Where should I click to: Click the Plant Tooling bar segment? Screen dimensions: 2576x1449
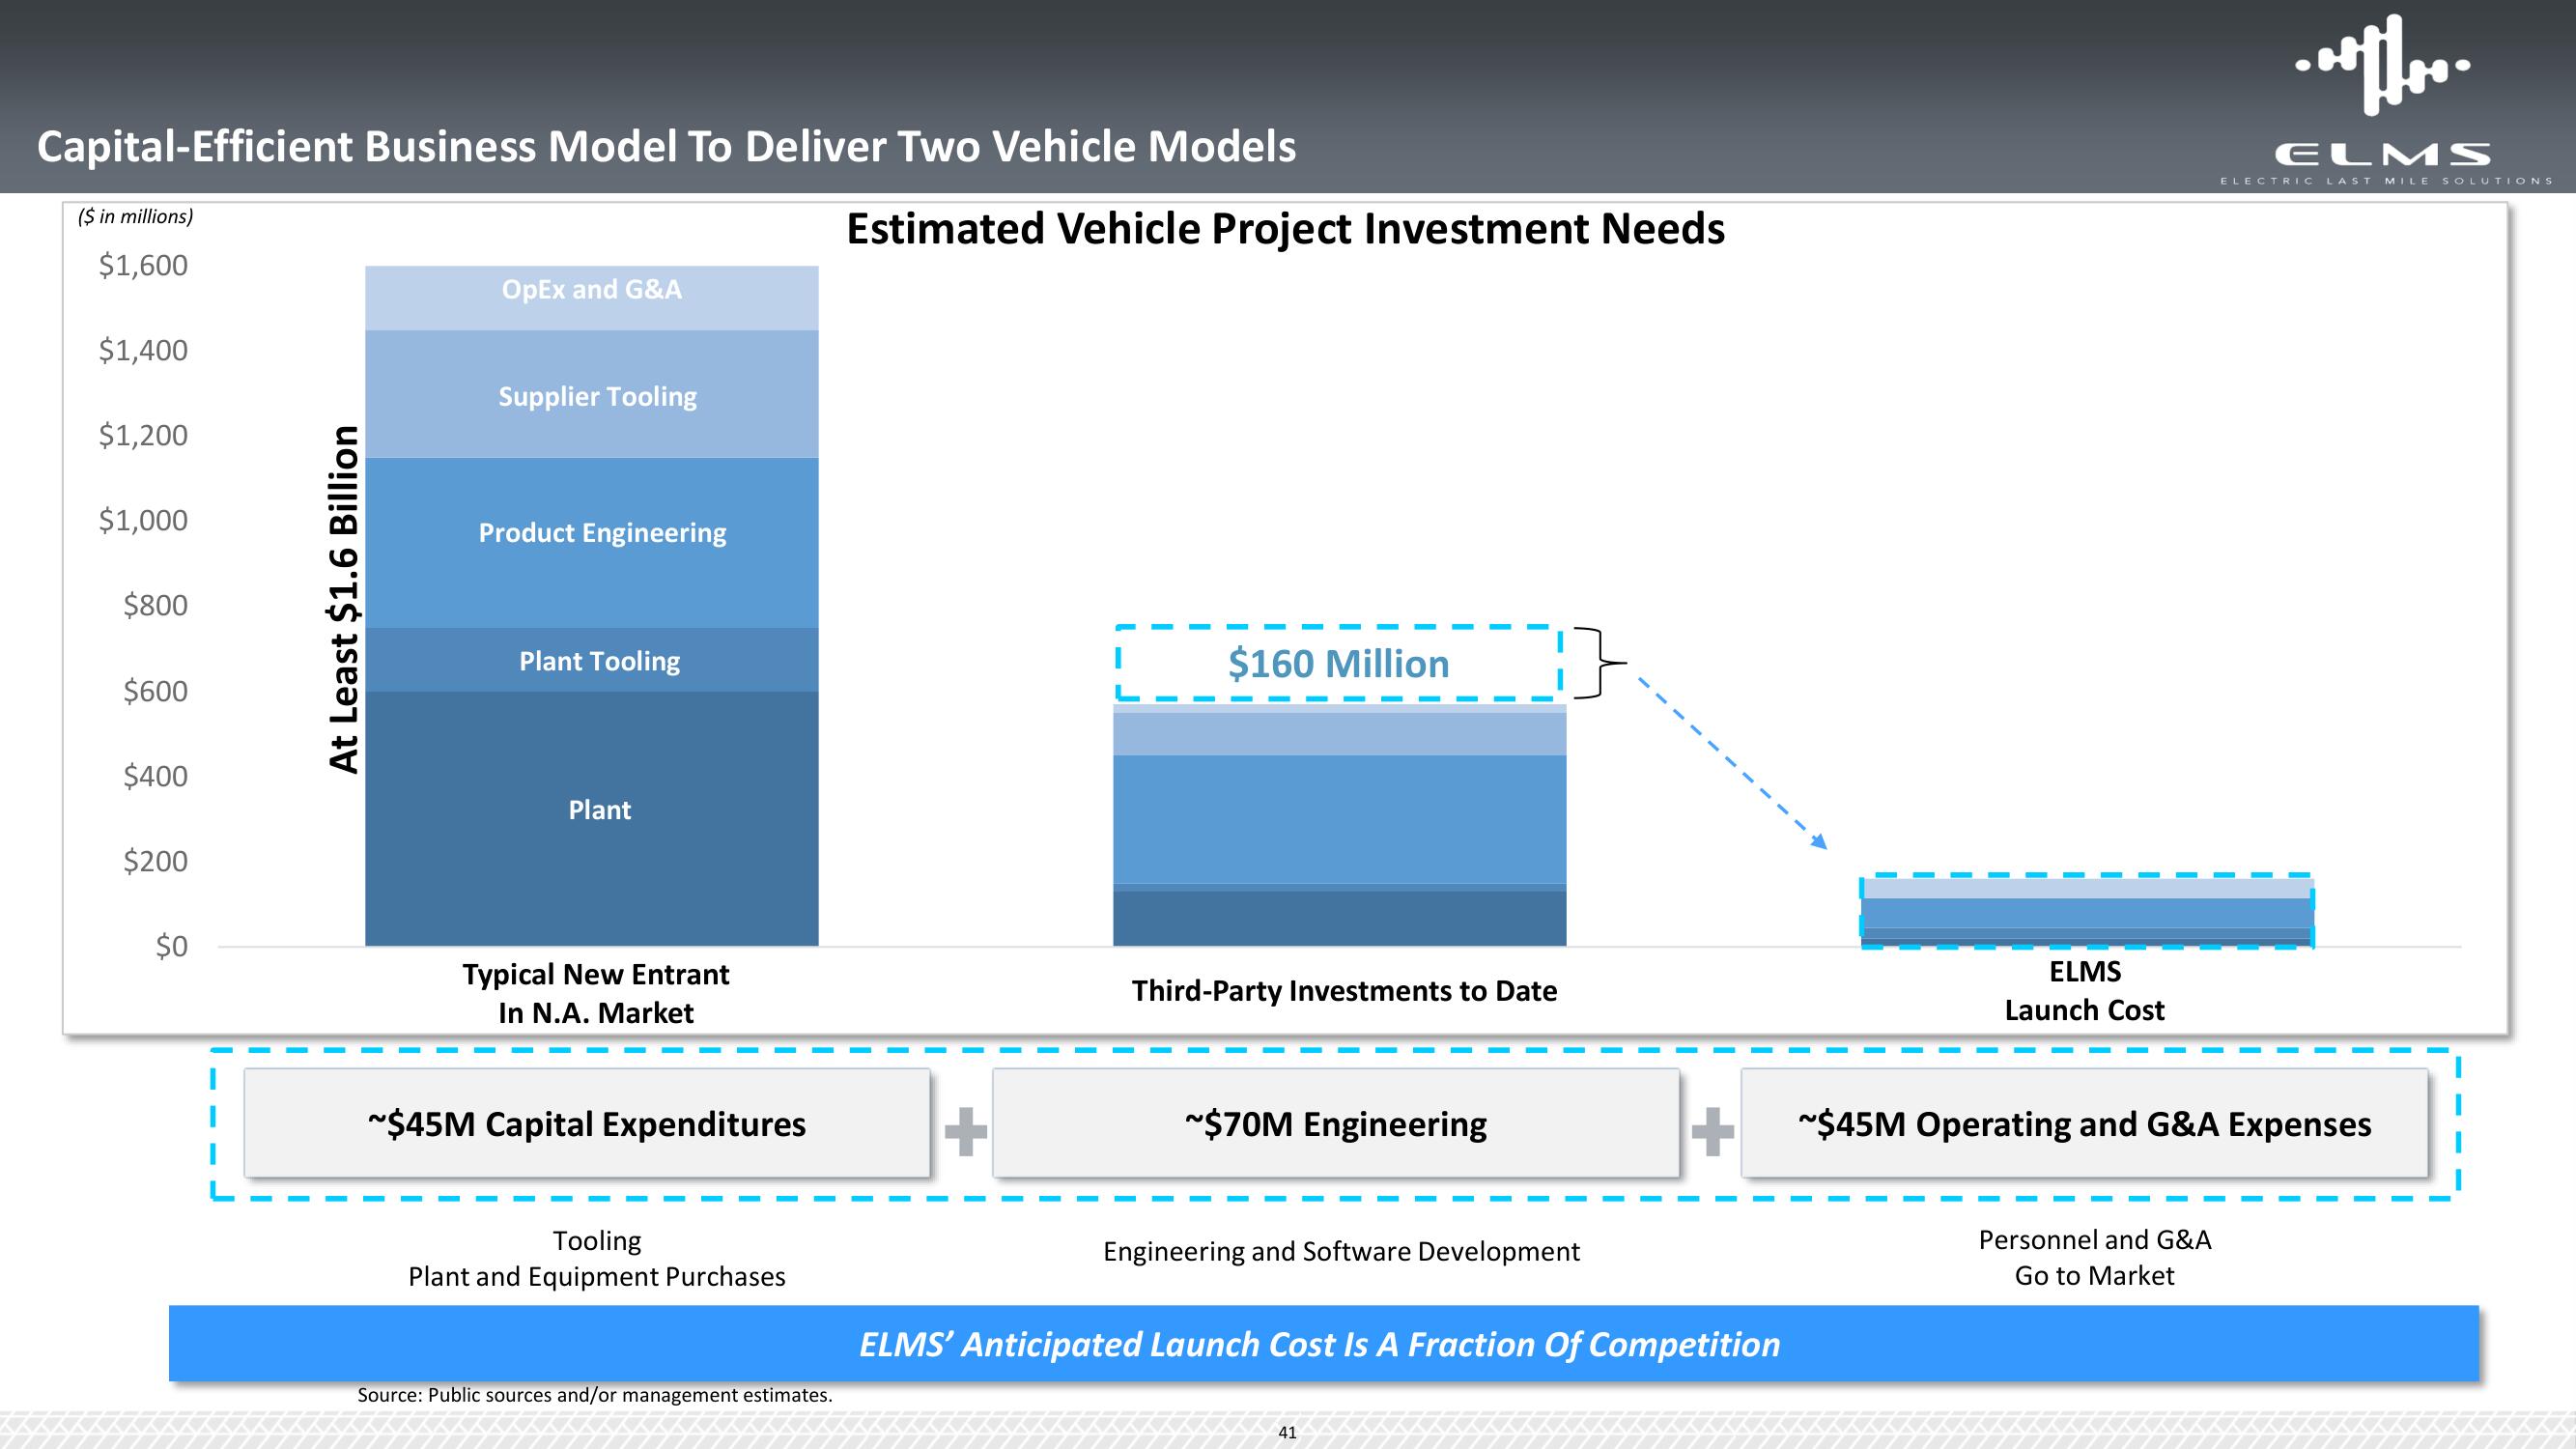pos(592,660)
